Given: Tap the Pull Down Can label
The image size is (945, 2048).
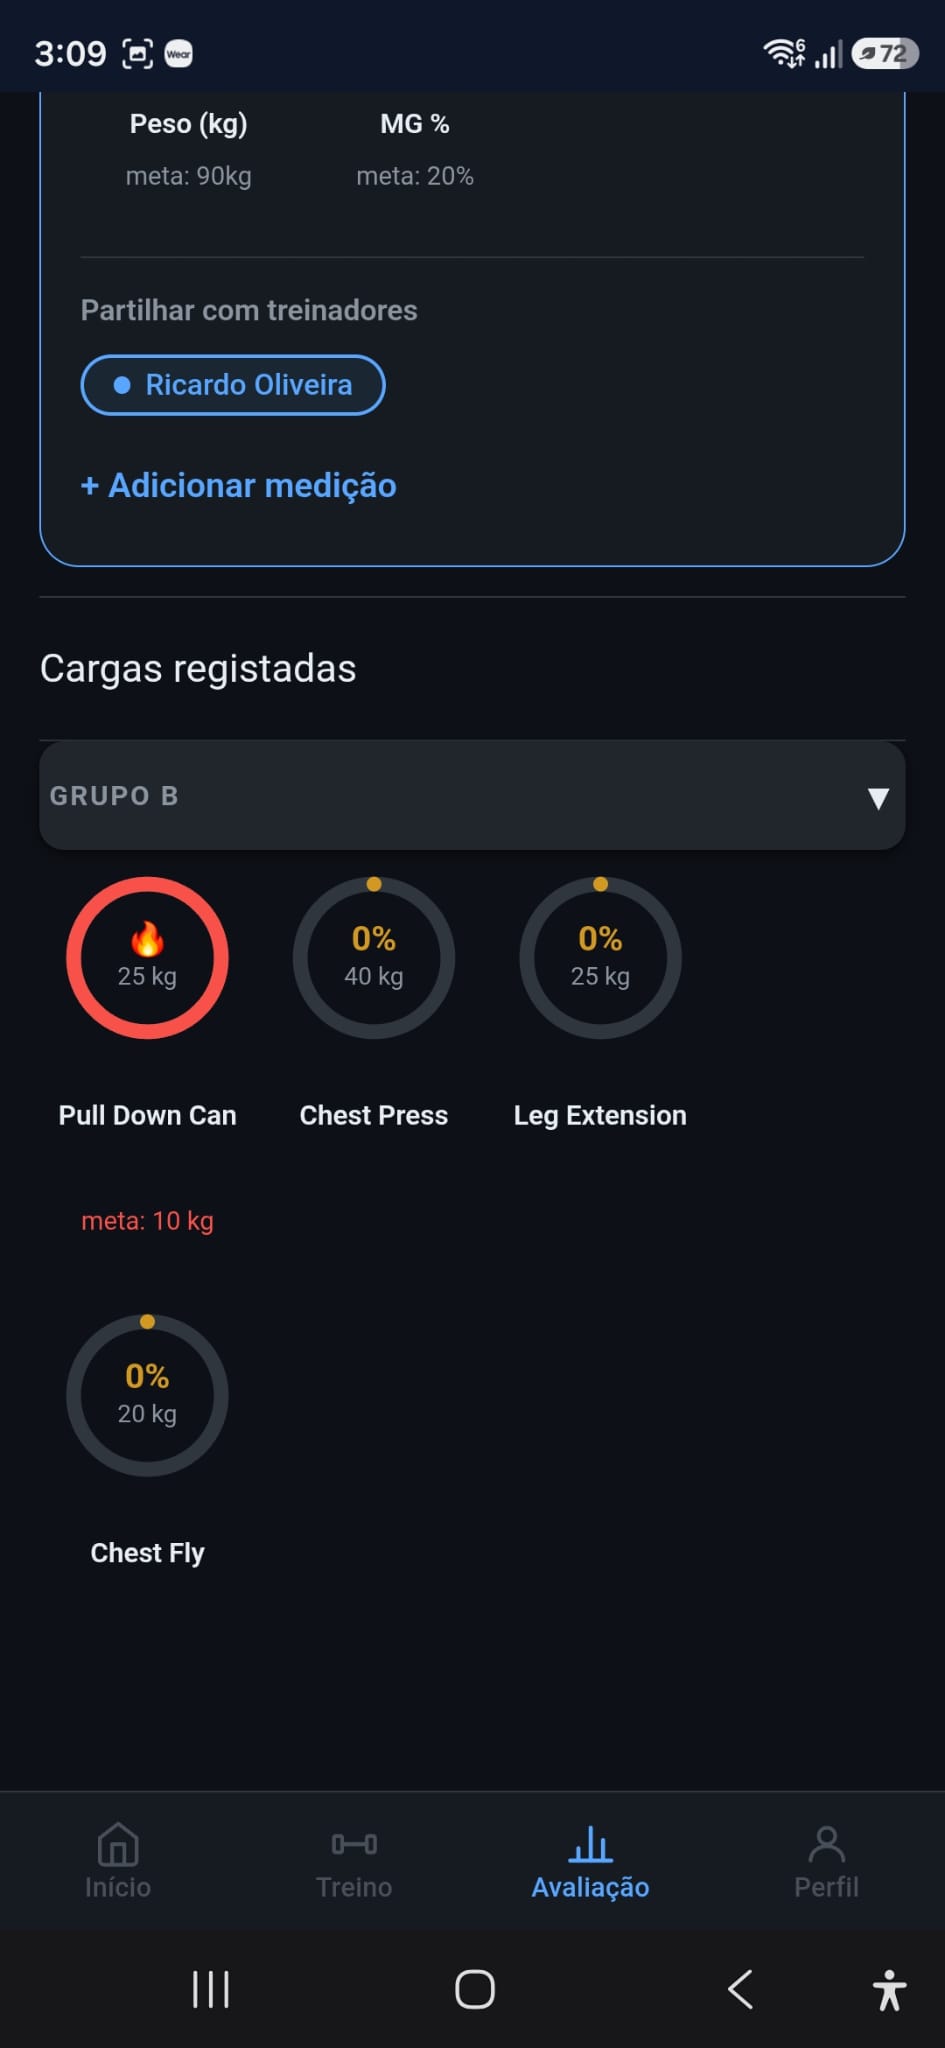Looking at the screenshot, I should (147, 1115).
